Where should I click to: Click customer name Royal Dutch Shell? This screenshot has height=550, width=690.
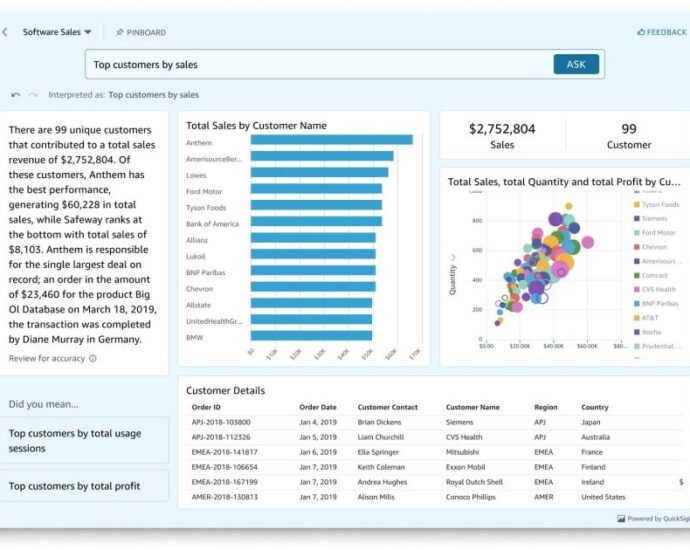point(474,482)
